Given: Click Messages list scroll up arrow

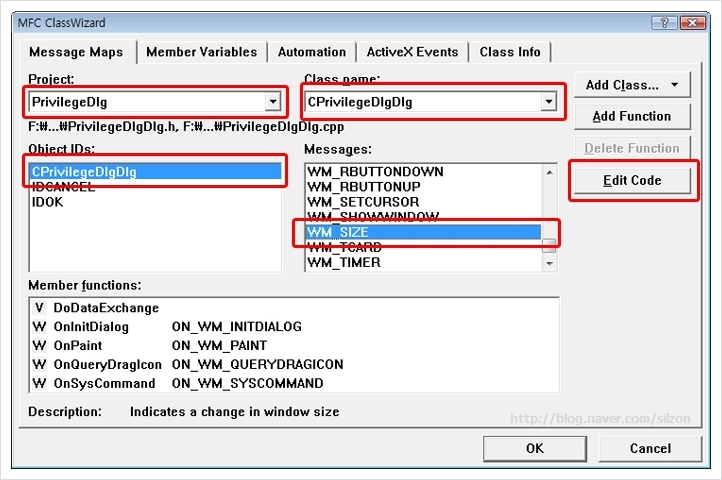Looking at the screenshot, I should pos(549,172).
